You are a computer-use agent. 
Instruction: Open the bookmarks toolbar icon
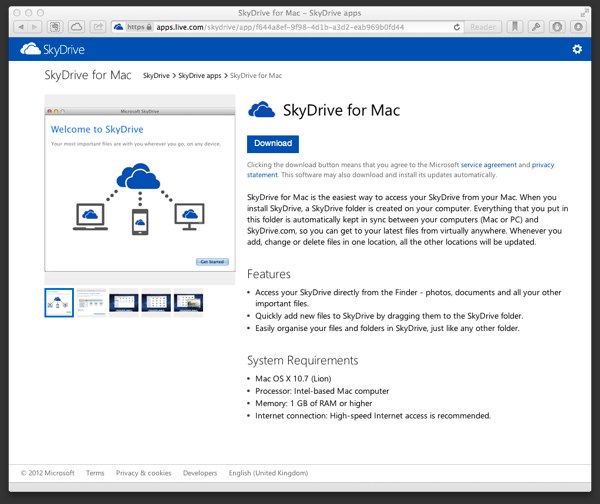coord(515,27)
